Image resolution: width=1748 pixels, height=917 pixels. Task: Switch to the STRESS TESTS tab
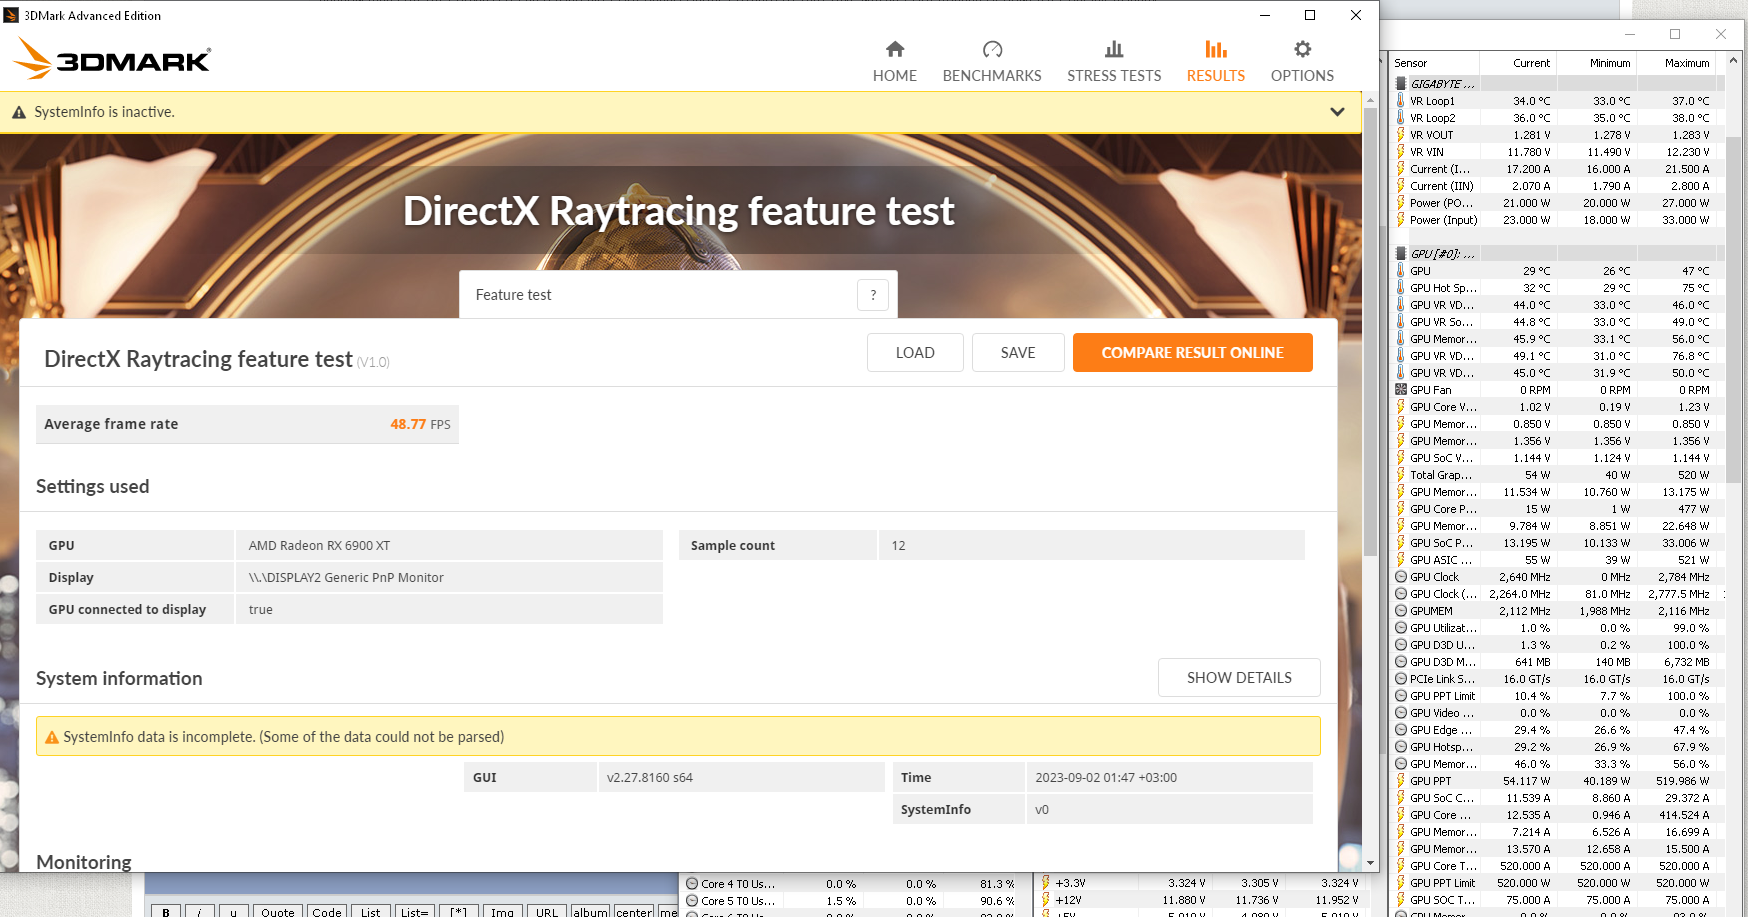click(1114, 62)
